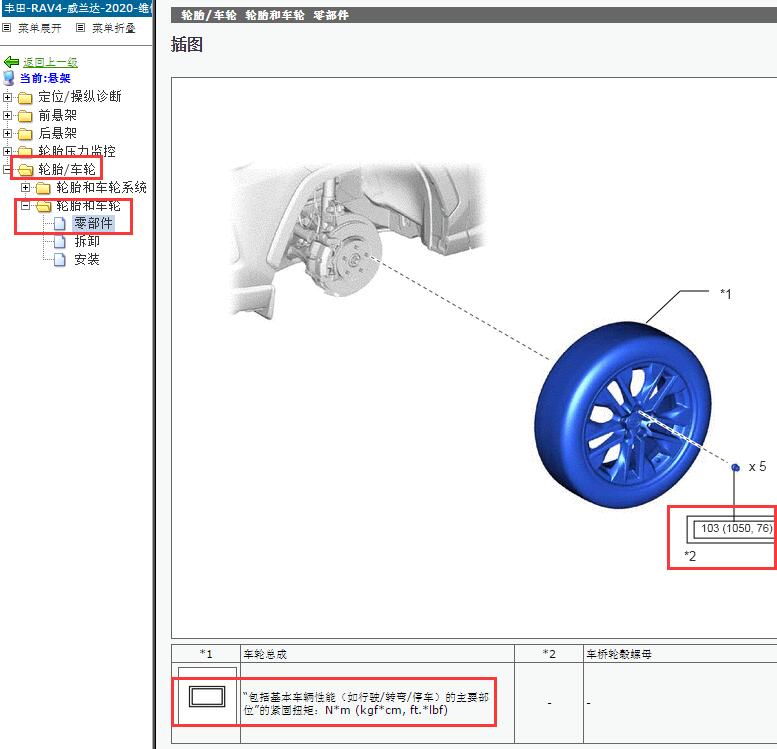777x749 pixels.
Task: Click the blue wheel assembly in the illustration
Action: tap(622, 415)
